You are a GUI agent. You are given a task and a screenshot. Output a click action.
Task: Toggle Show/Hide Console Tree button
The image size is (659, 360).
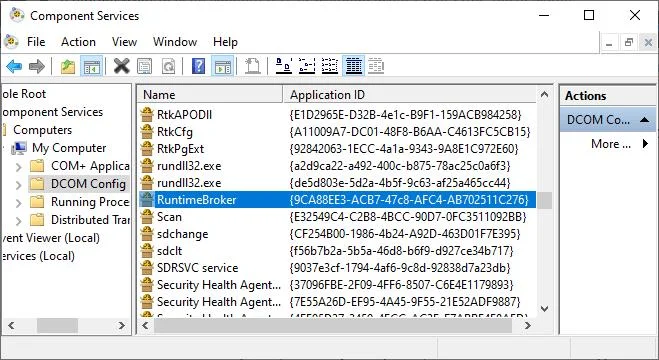[91, 66]
